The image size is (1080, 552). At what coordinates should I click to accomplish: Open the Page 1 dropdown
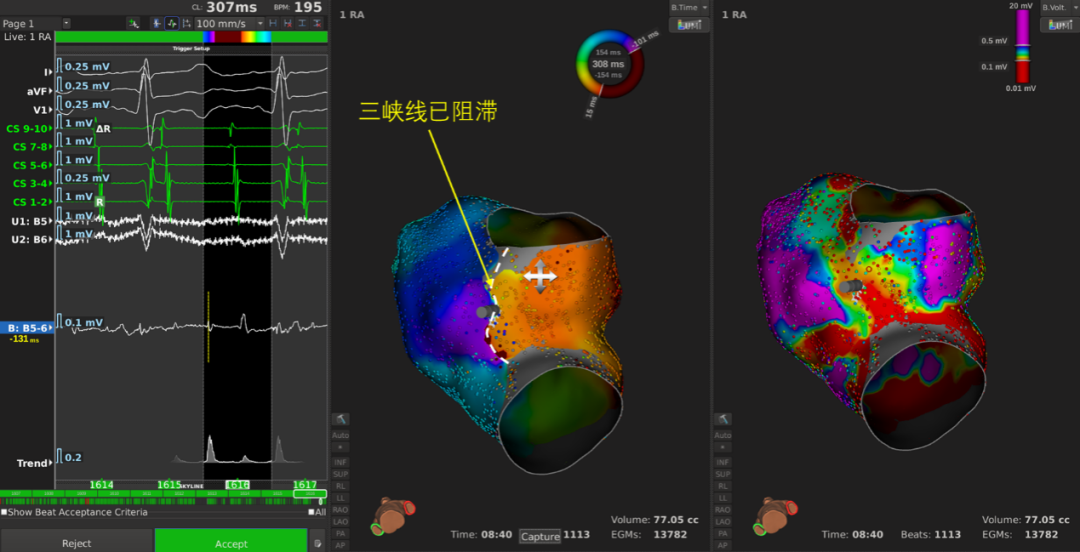pyautogui.click(x=66, y=23)
